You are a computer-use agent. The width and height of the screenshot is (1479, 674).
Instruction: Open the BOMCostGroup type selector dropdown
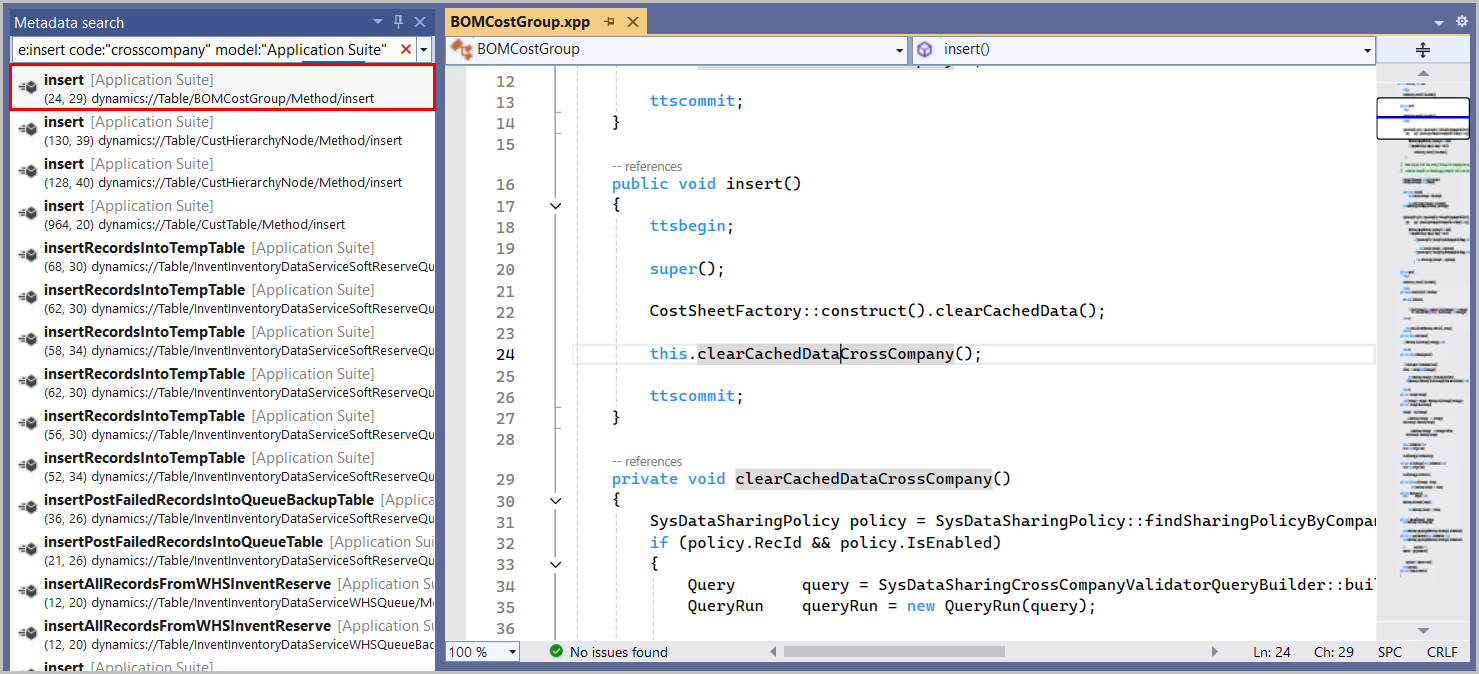[x=897, y=48]
